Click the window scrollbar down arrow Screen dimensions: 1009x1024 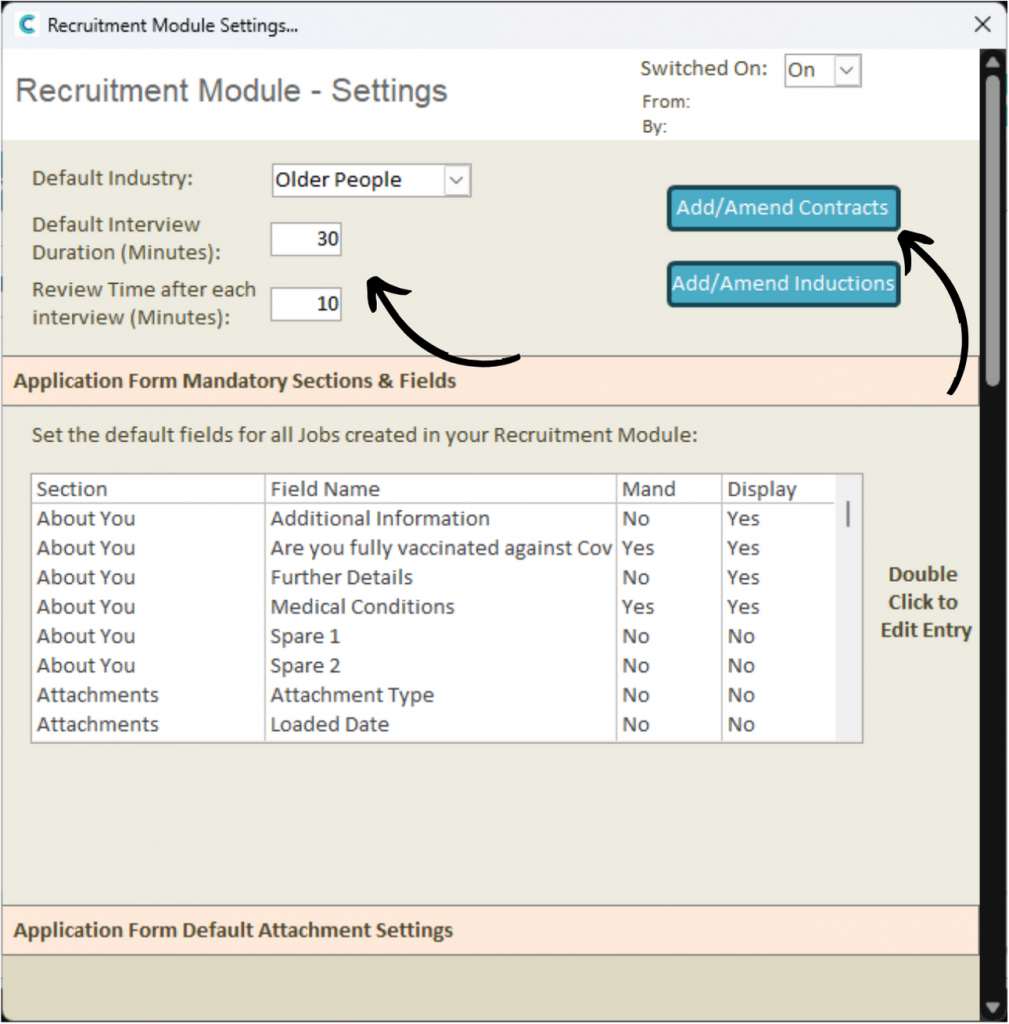pyautogui.click(x=993, y=1008)
